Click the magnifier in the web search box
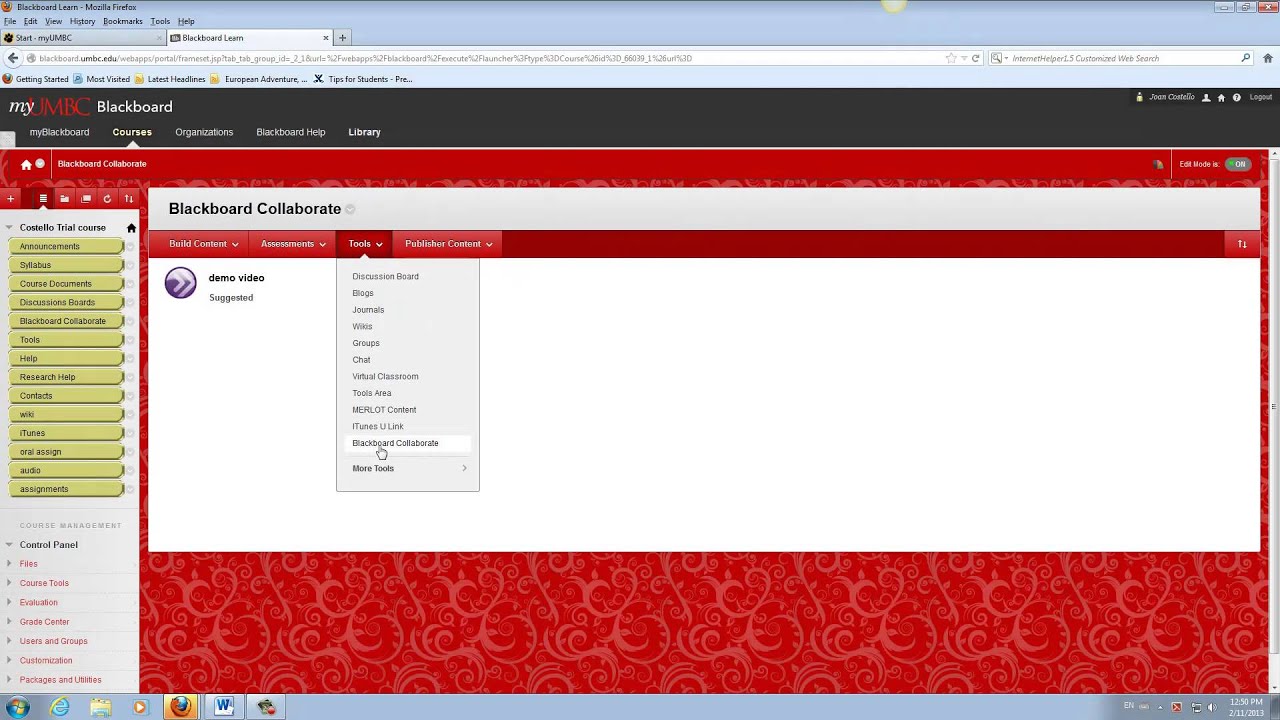Image resolution: width=1280 pixels, height=720 pixels. (x=1246, y=58)
